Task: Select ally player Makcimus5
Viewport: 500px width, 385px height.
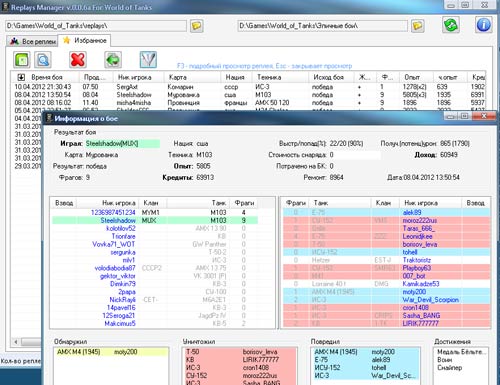Action: click(155, 323)
